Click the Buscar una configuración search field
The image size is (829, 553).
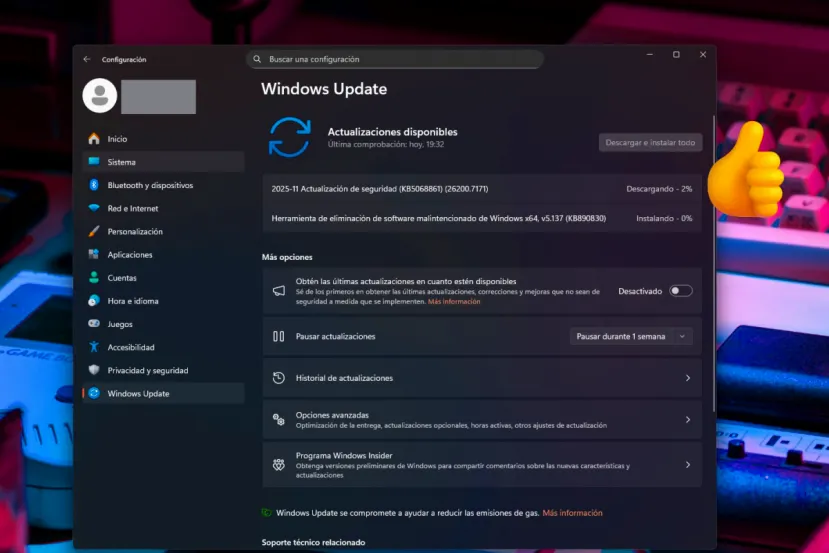395,59
